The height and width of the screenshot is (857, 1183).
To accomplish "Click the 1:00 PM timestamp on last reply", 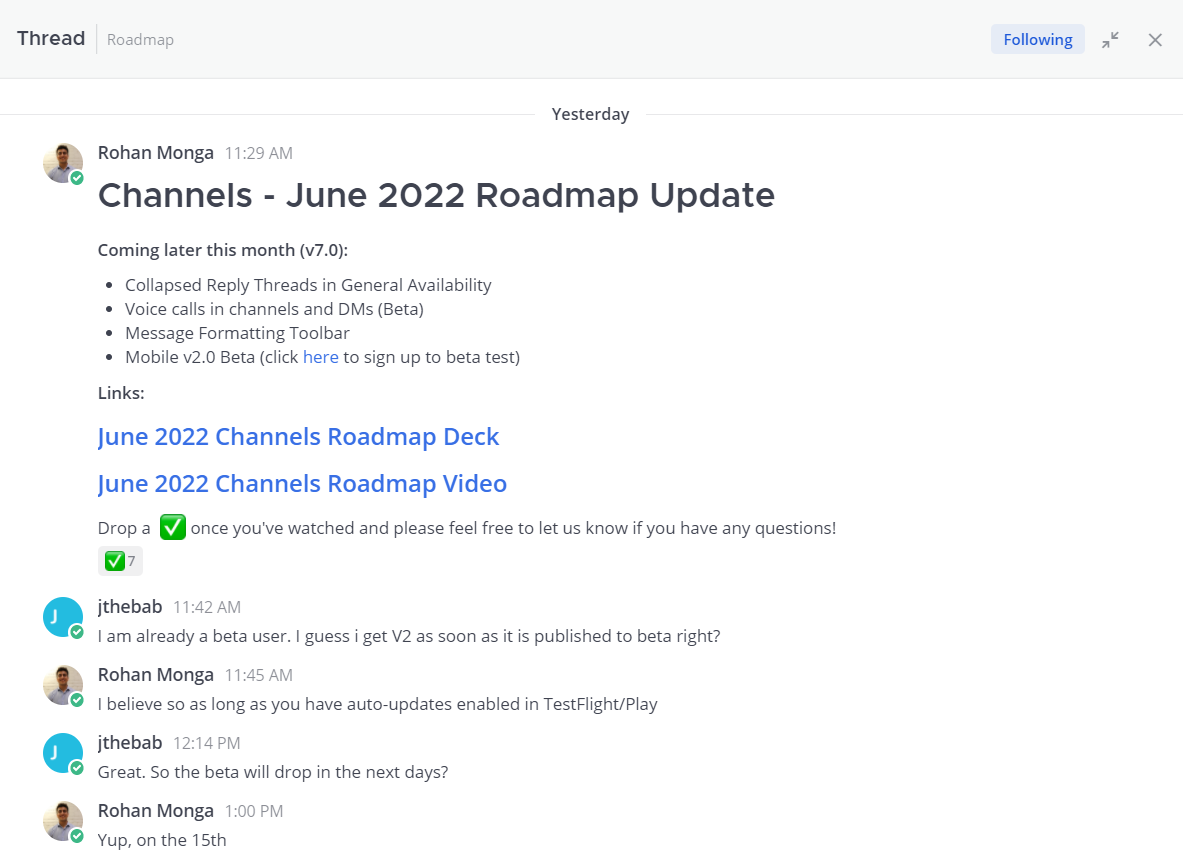I will click(253, 811).
